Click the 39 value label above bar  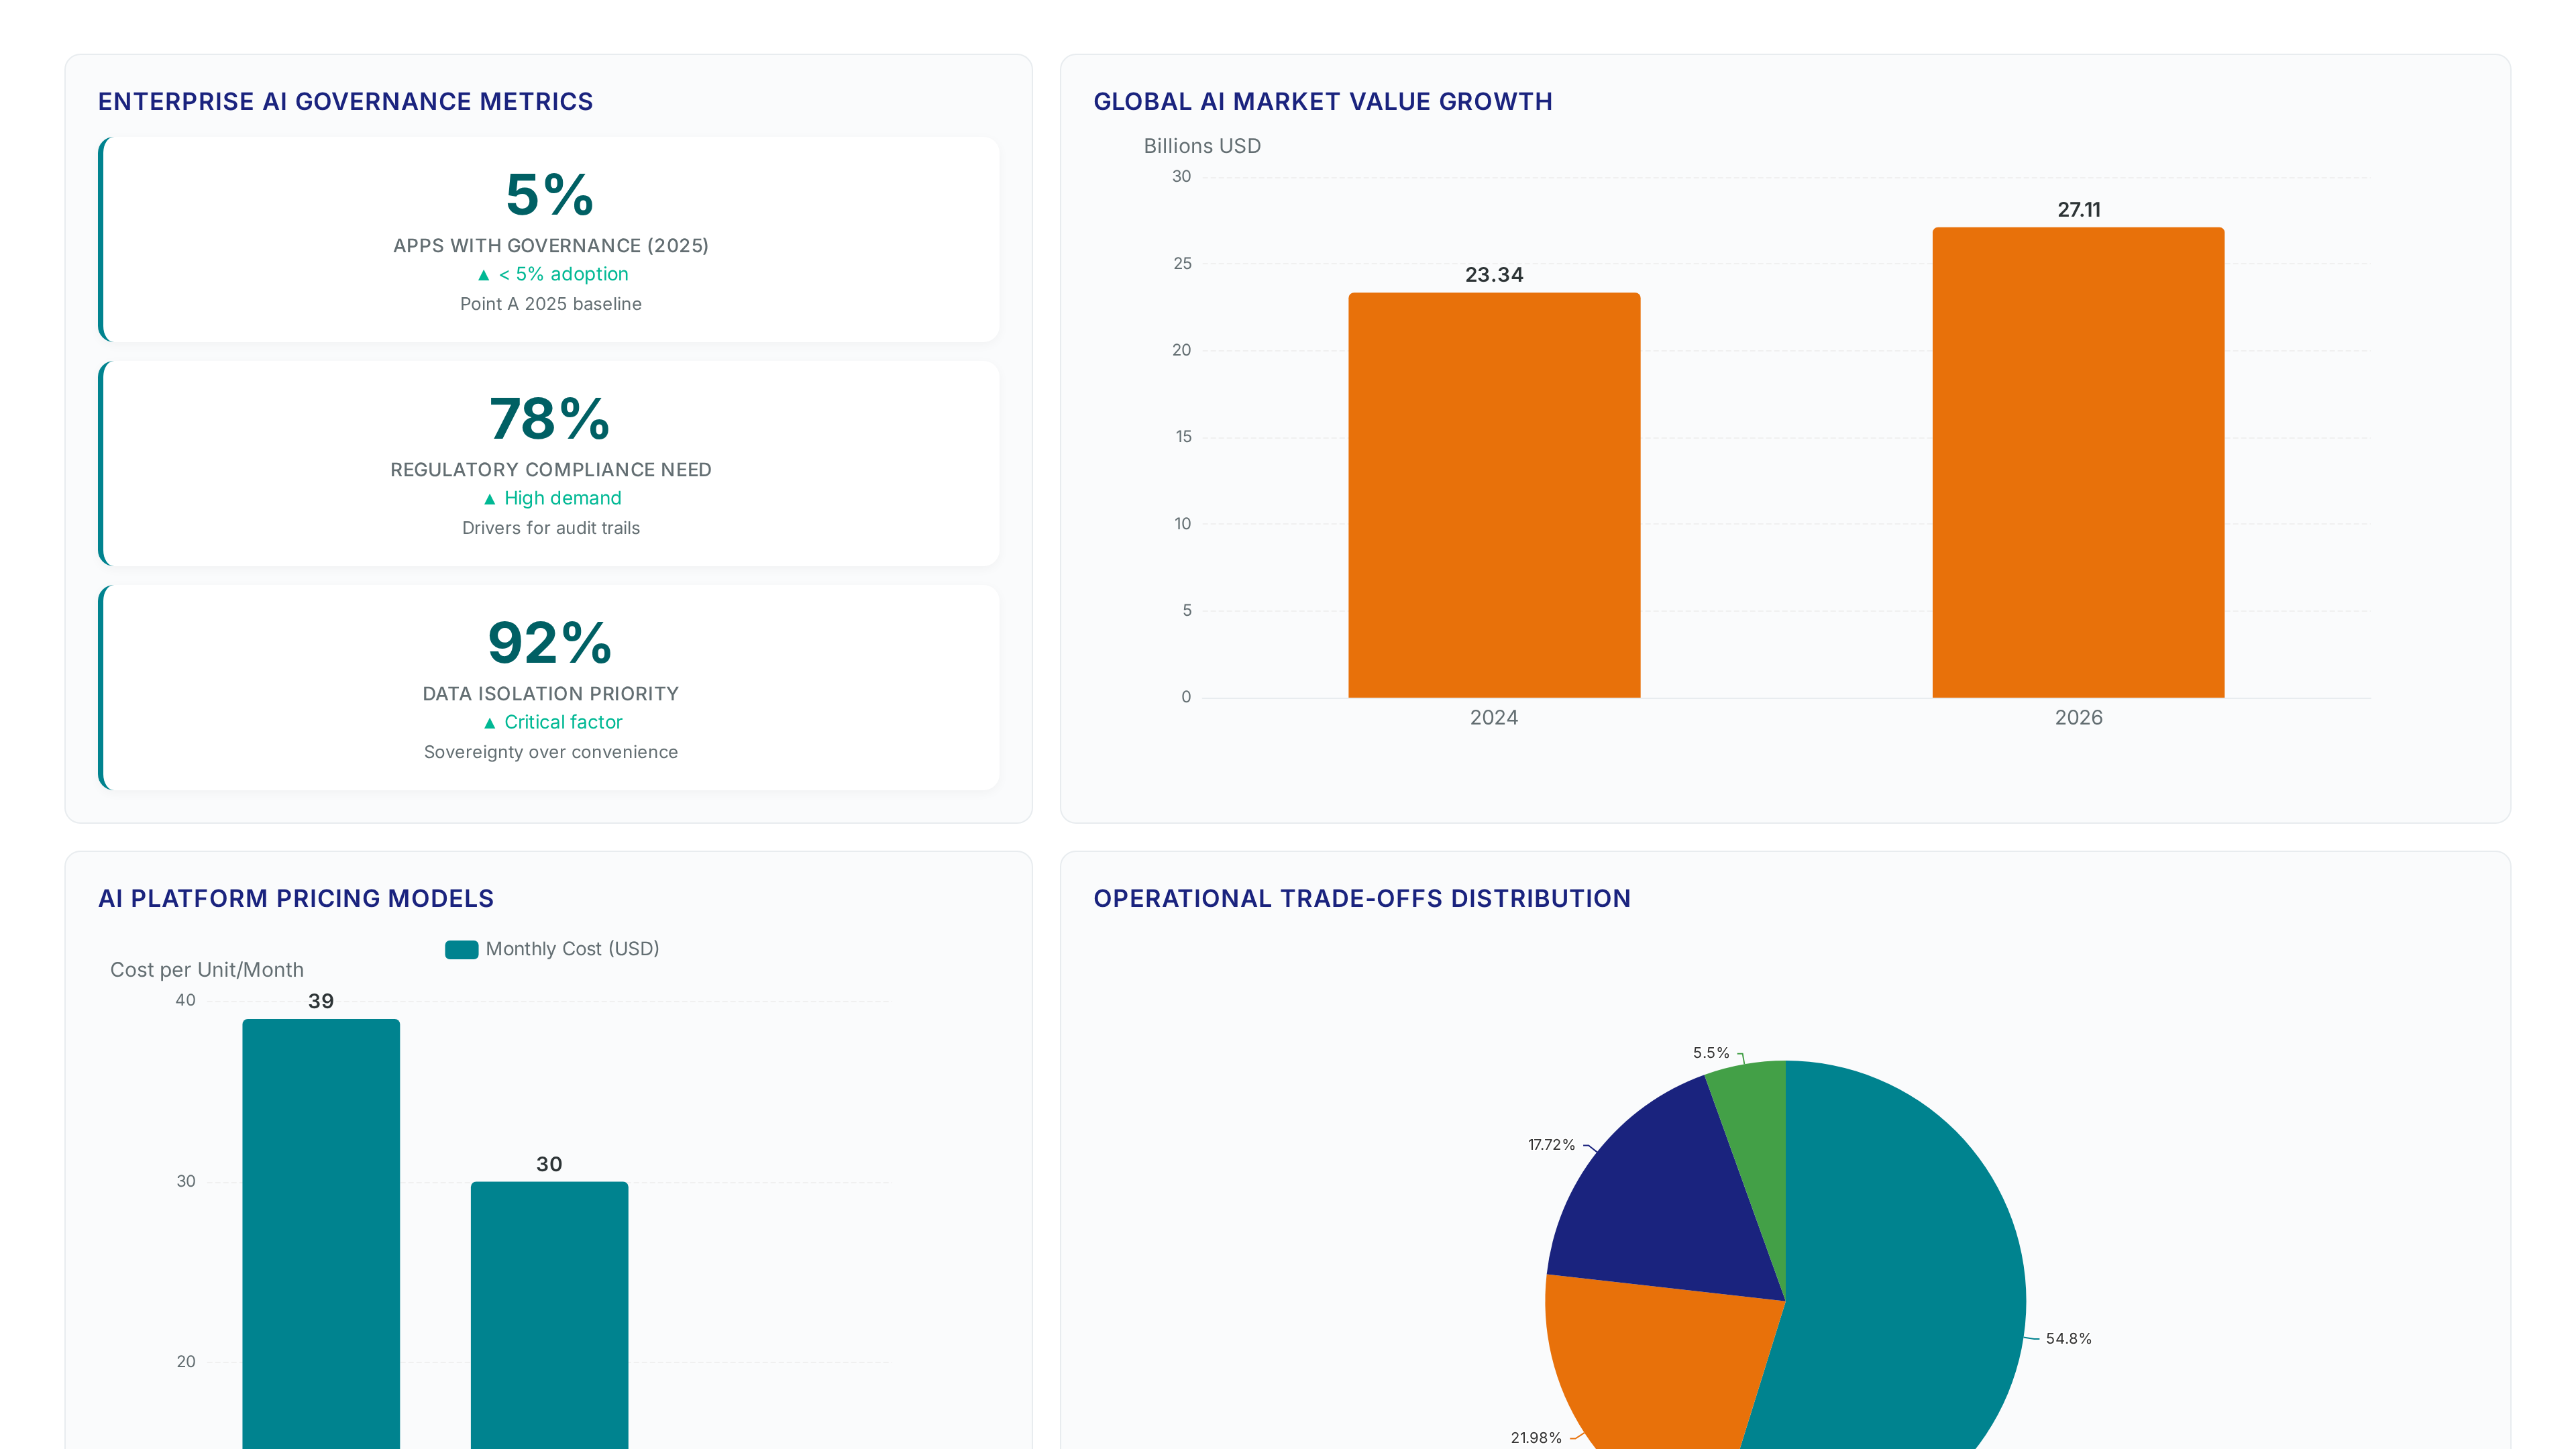tap(321, 1002)
